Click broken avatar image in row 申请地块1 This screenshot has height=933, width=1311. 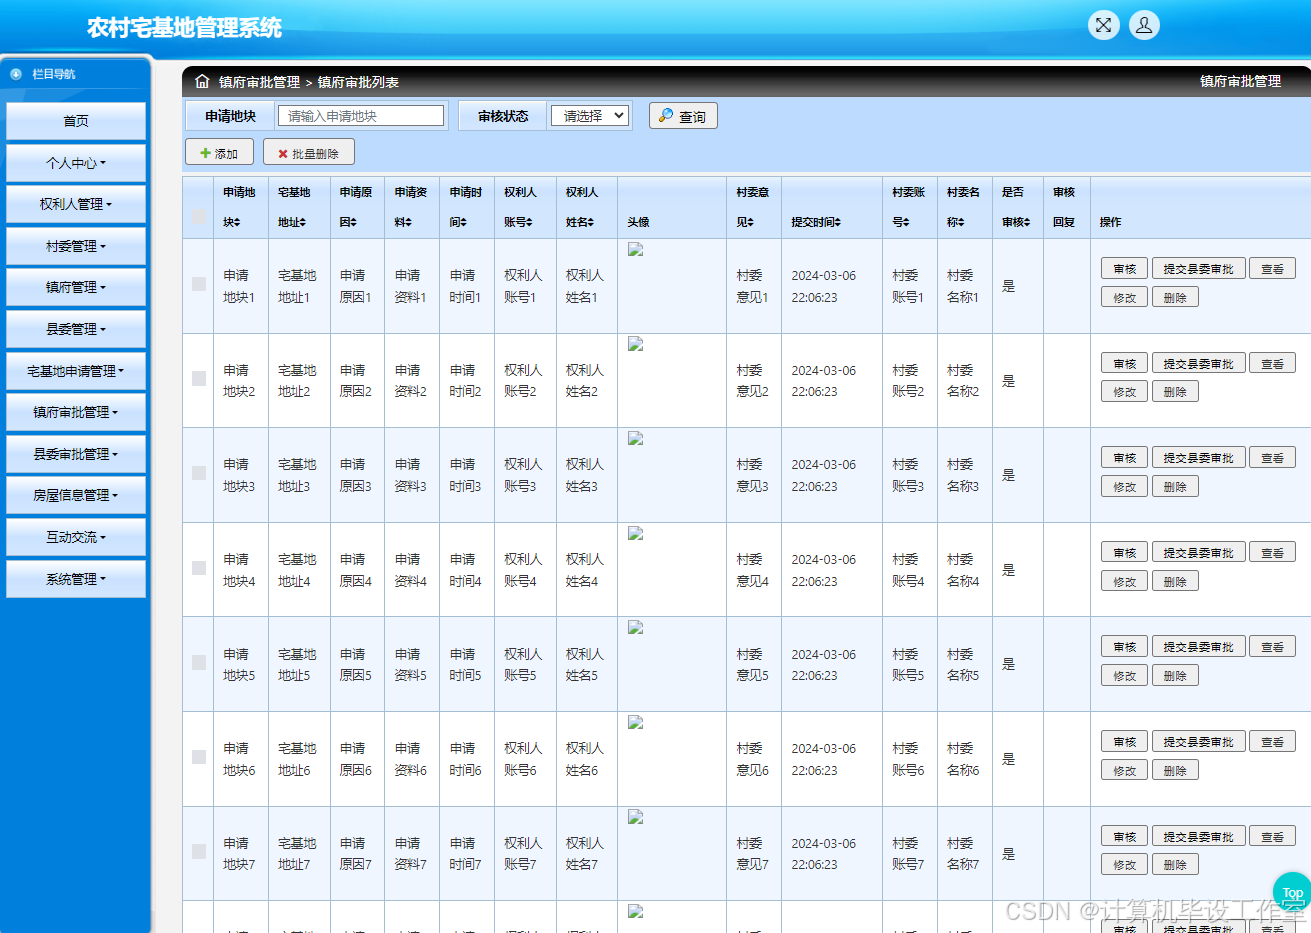(x=635, y=249)
